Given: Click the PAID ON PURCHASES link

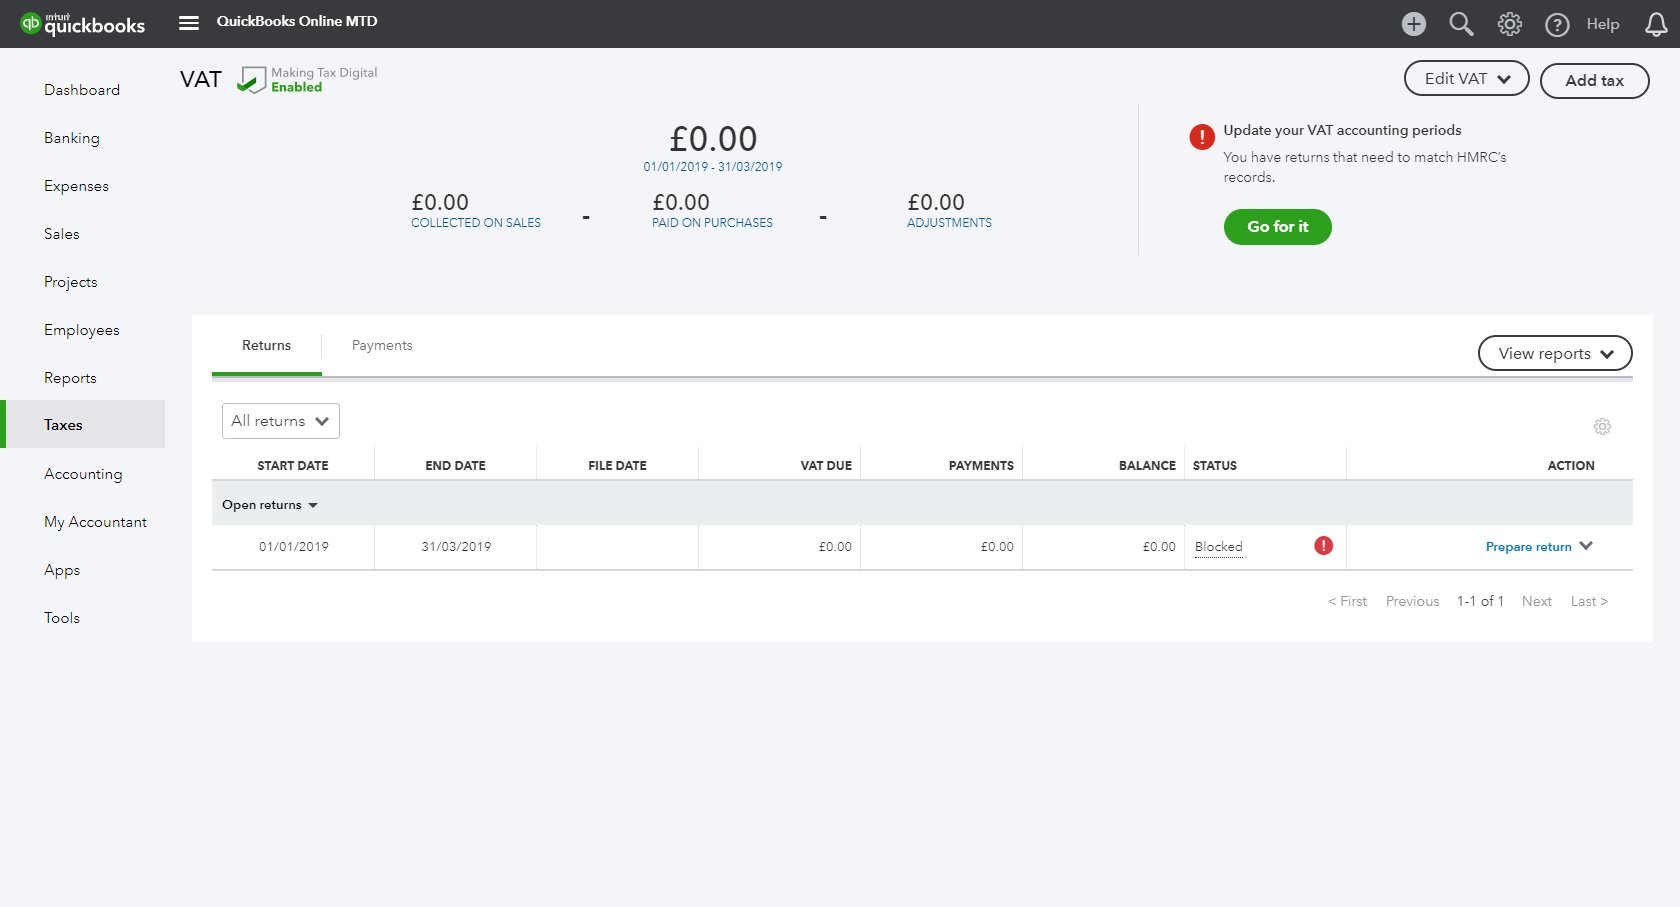Looking at the screenshot, I should coord(713,223).
